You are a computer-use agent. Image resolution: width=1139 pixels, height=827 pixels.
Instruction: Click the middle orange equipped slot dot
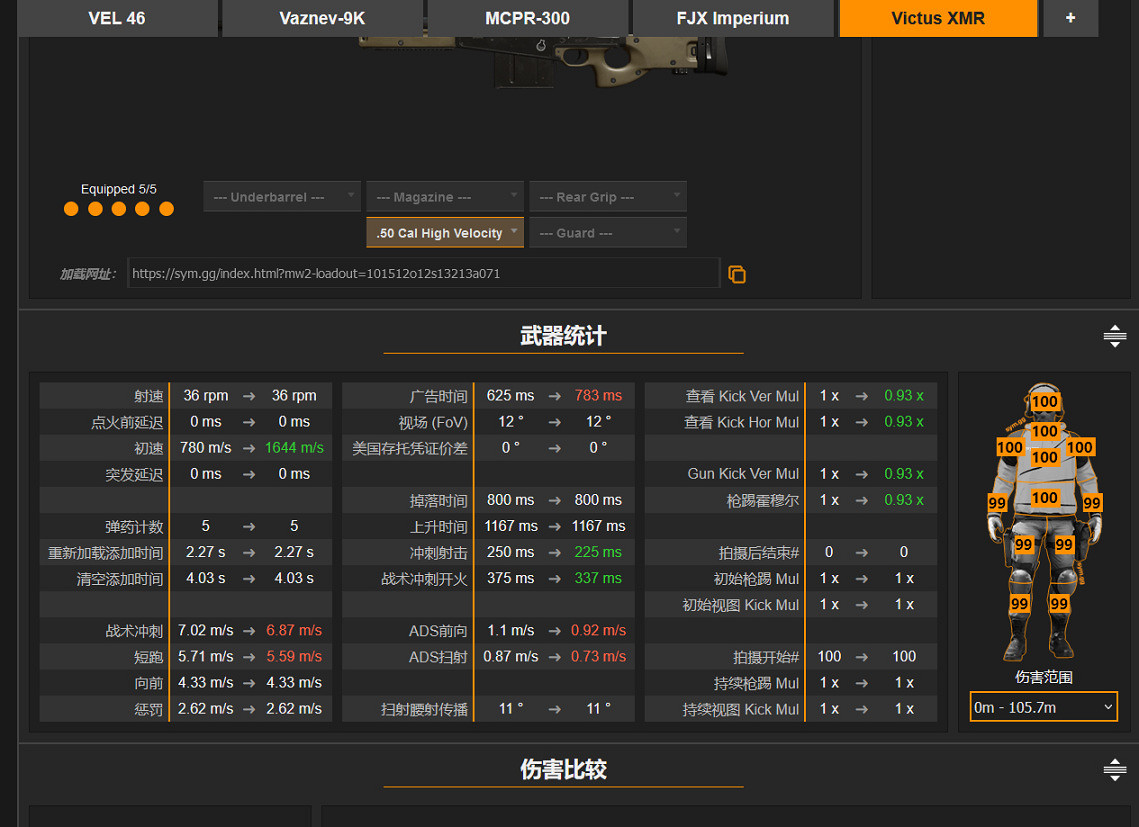tap(119, 209)
